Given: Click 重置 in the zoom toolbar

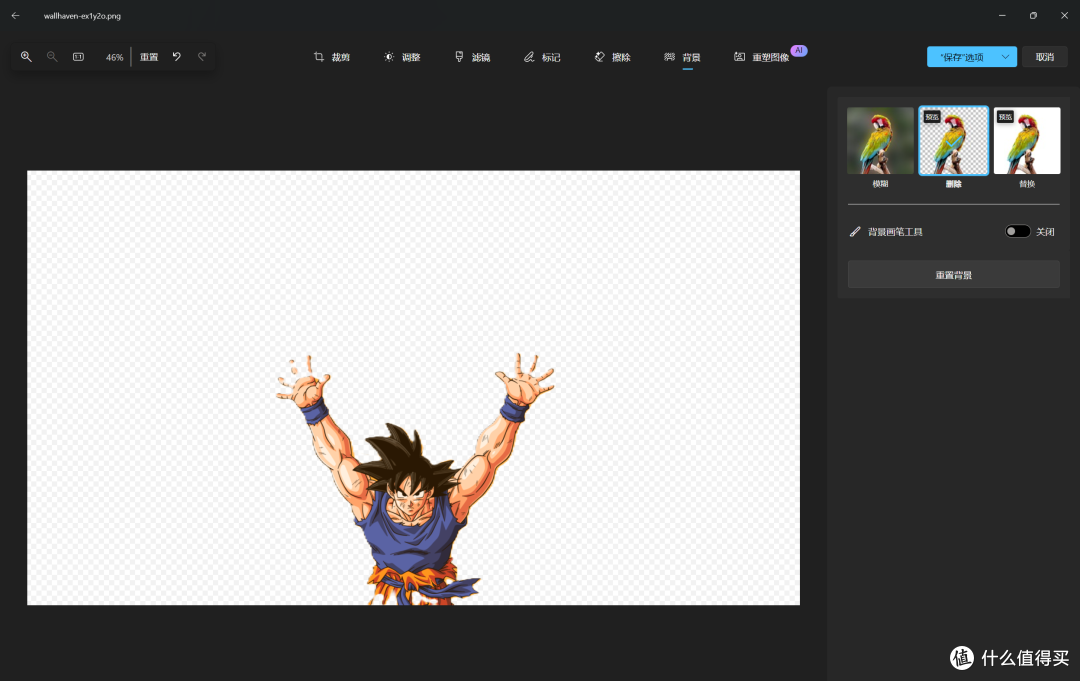Looking at the screenshot, I should (149, 57).
